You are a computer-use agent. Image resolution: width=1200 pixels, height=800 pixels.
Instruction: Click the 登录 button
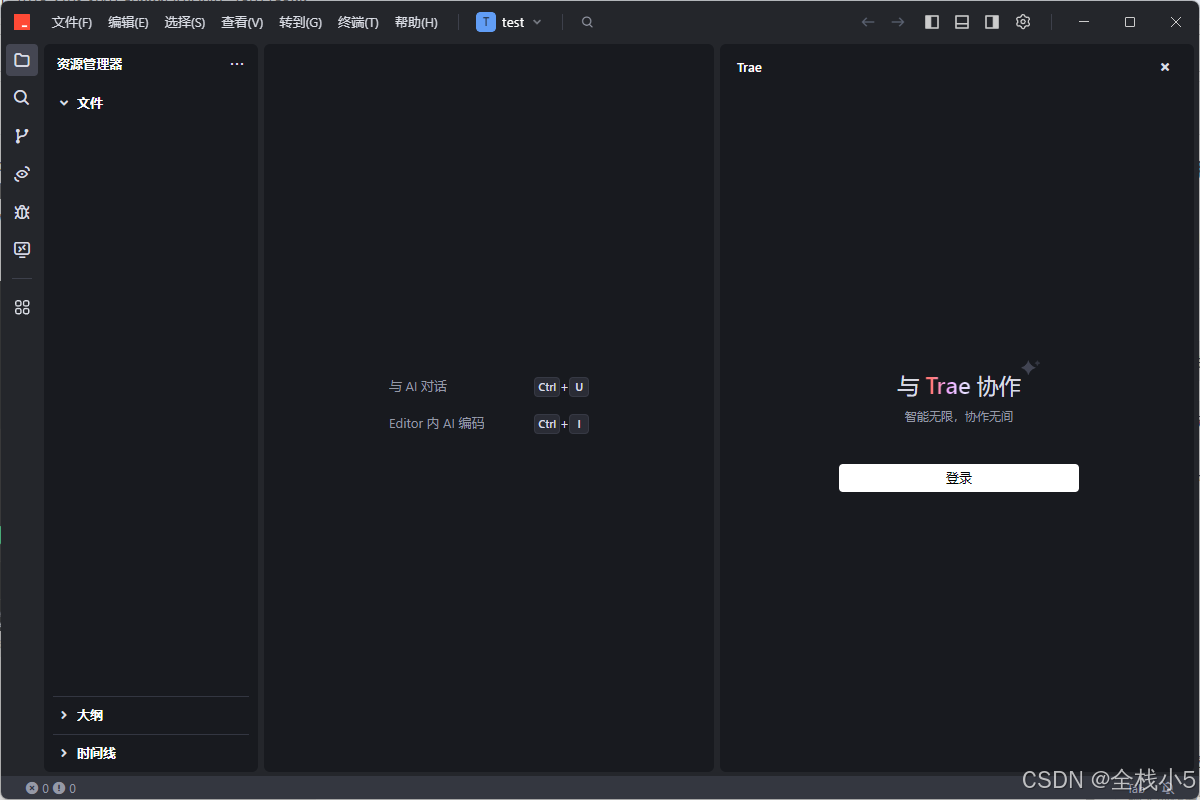(x=959, y=478)
